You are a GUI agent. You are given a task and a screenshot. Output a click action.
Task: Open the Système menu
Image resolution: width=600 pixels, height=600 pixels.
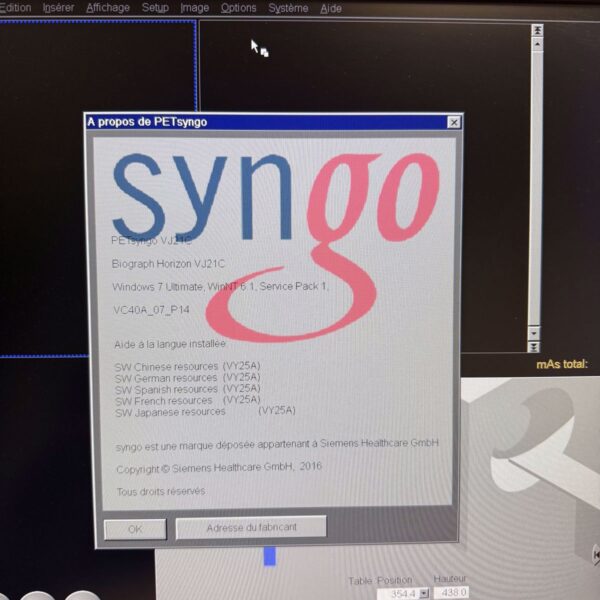click(288, 8)
